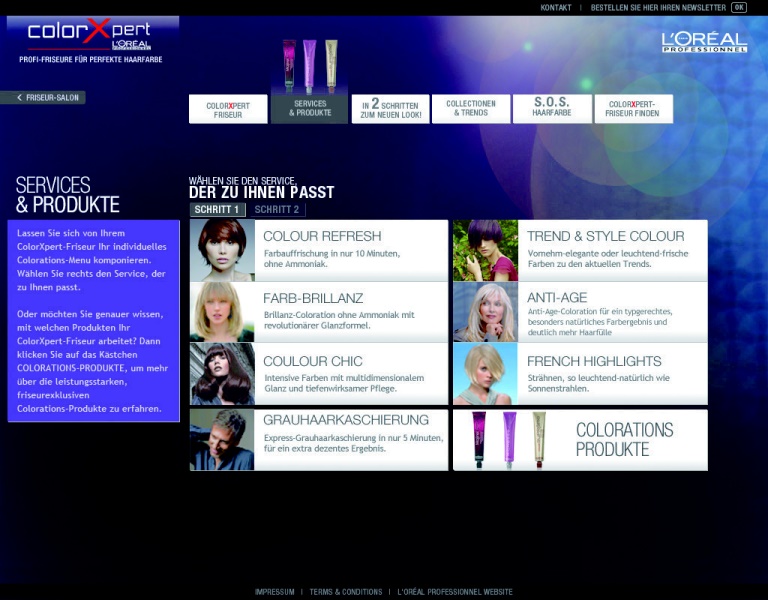This screenshot has height=600, width=768.
Task: Go back to Friseur-Salon
Action: (x=43, y=97)
